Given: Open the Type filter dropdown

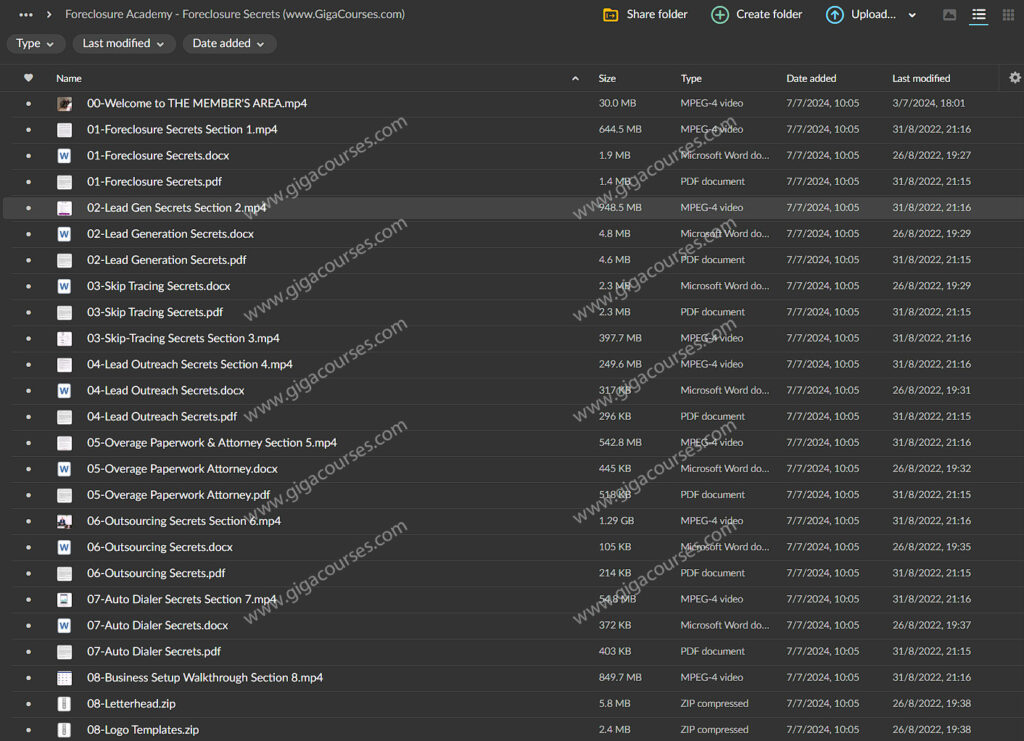Looking at the screenshot, I should [x=35, y=43].
